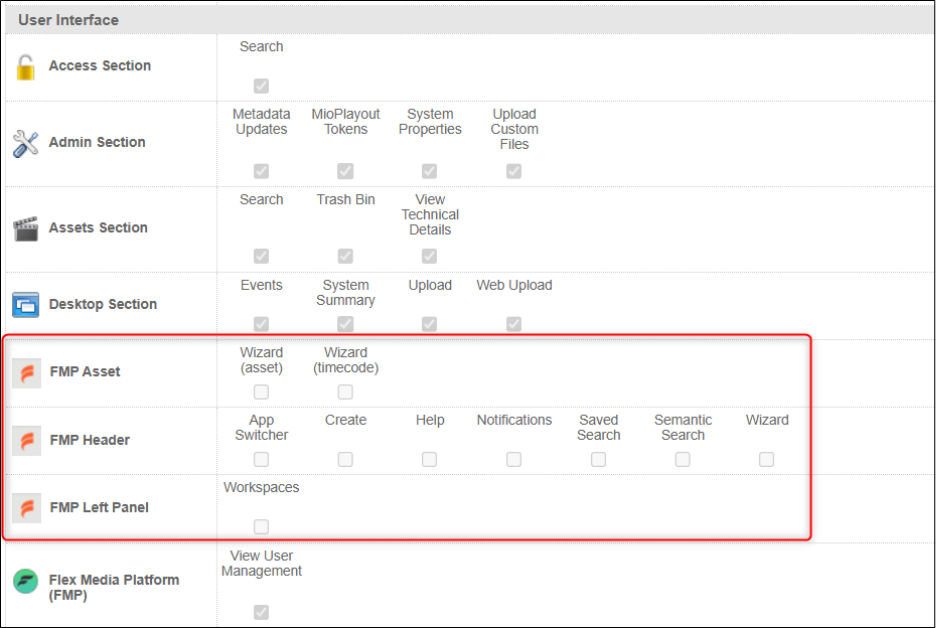
Task: Toggle the Web Upload checkbox
Action: pyautogui.click(x=513, y=324)
